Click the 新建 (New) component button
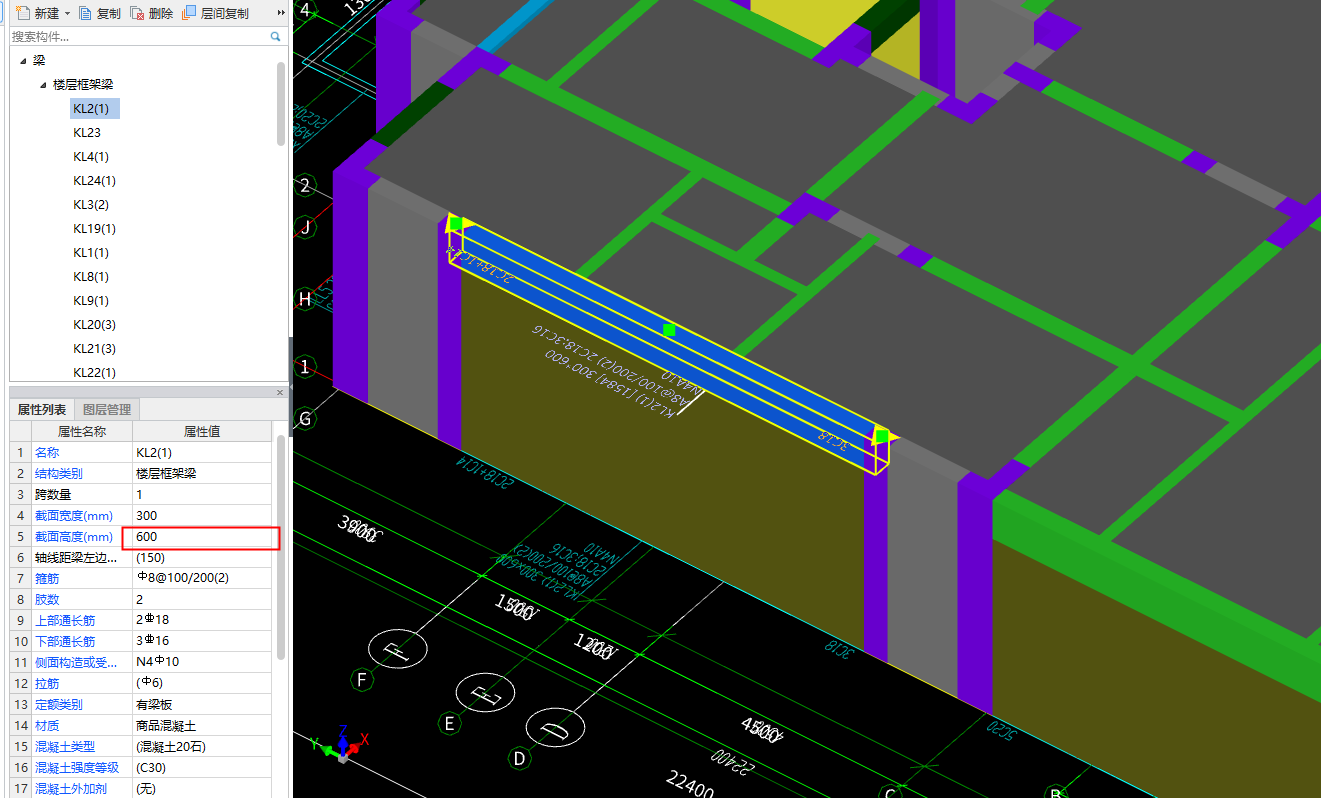 coord(36,13)
